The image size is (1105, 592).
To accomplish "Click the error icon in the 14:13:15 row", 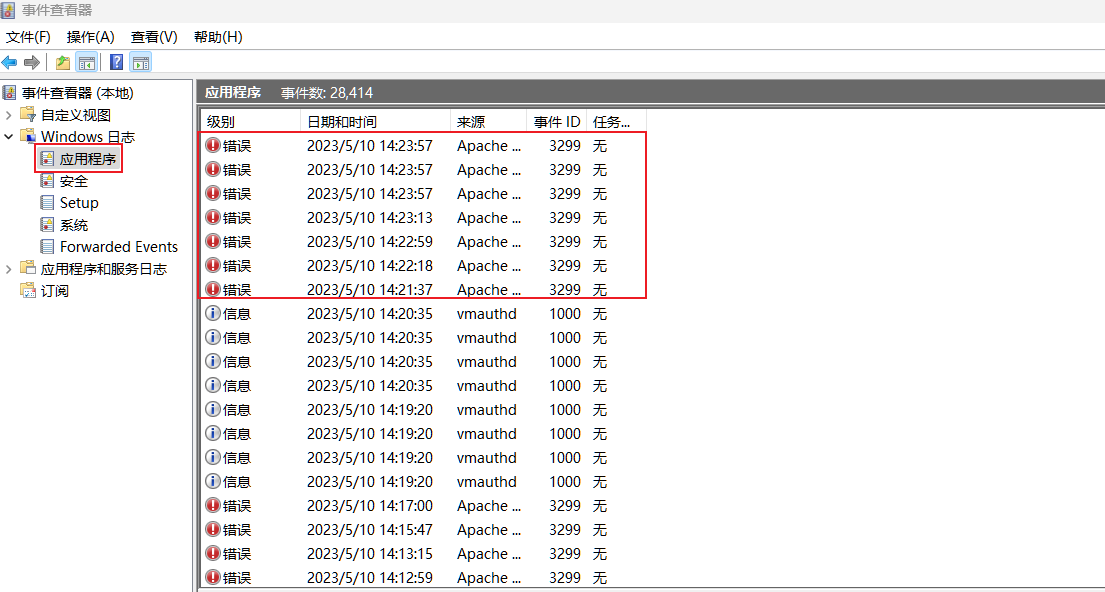I will [213, 553].
